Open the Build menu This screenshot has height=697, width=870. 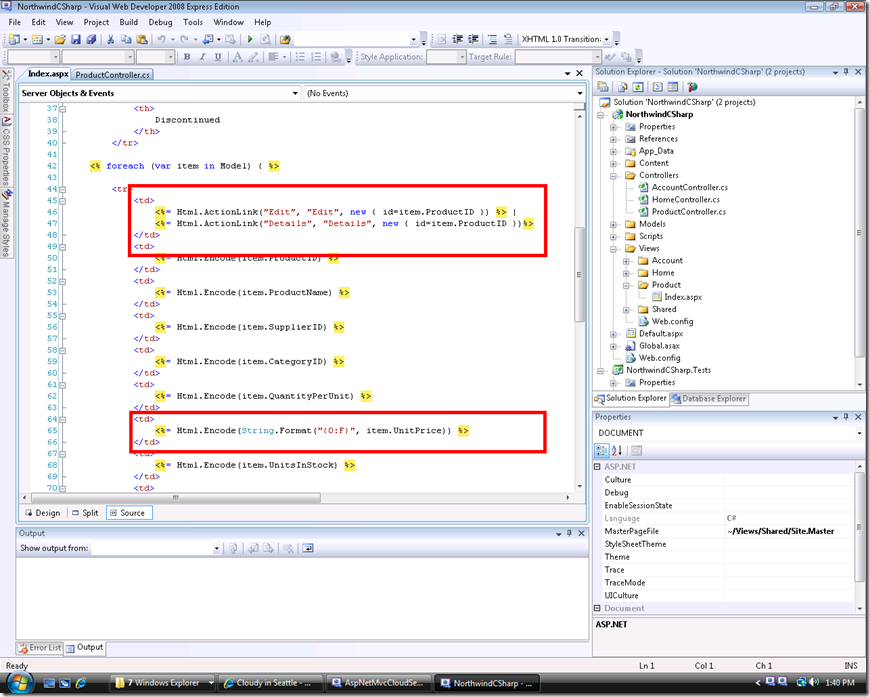(129, 22)
